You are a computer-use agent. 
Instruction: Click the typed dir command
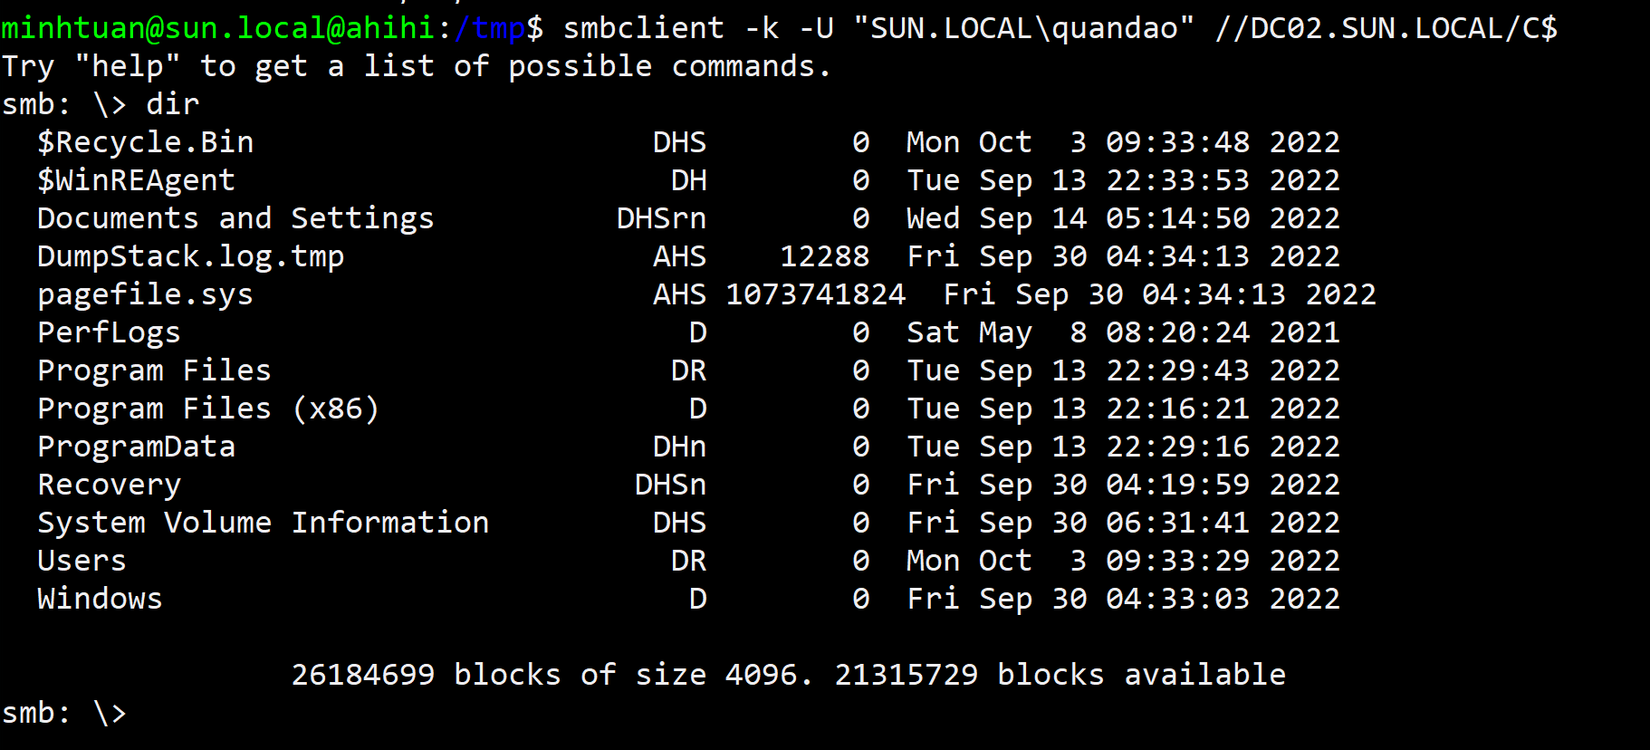click(172, 105)
